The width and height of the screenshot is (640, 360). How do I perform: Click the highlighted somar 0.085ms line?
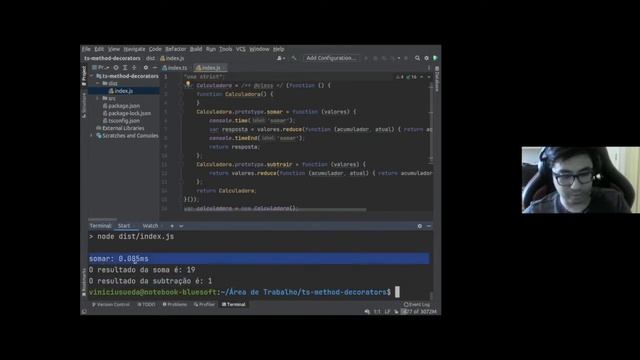pyautogui.click(x=259, y=258)
